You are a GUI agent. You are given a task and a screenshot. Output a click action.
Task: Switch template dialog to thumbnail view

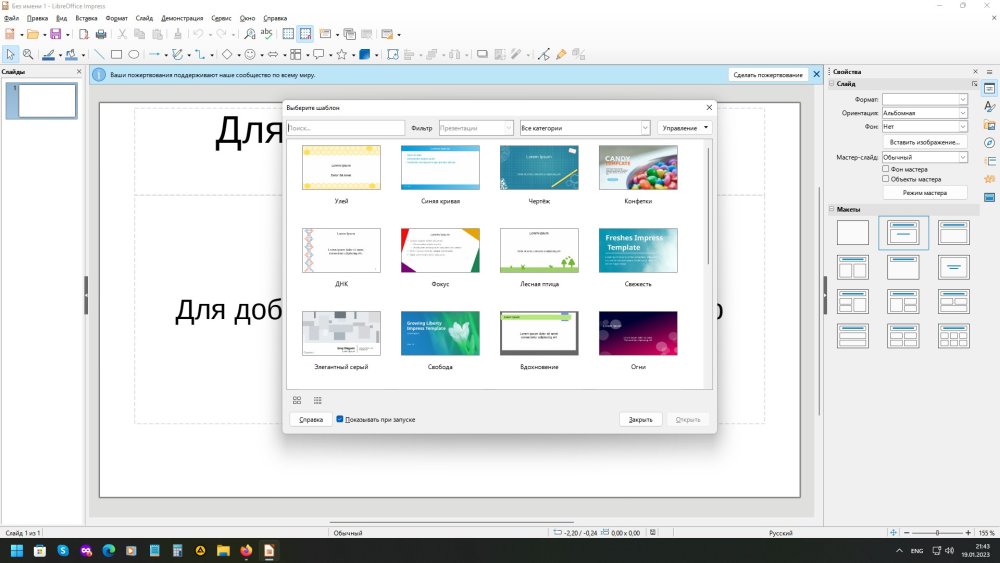click(x=297, y=400)
